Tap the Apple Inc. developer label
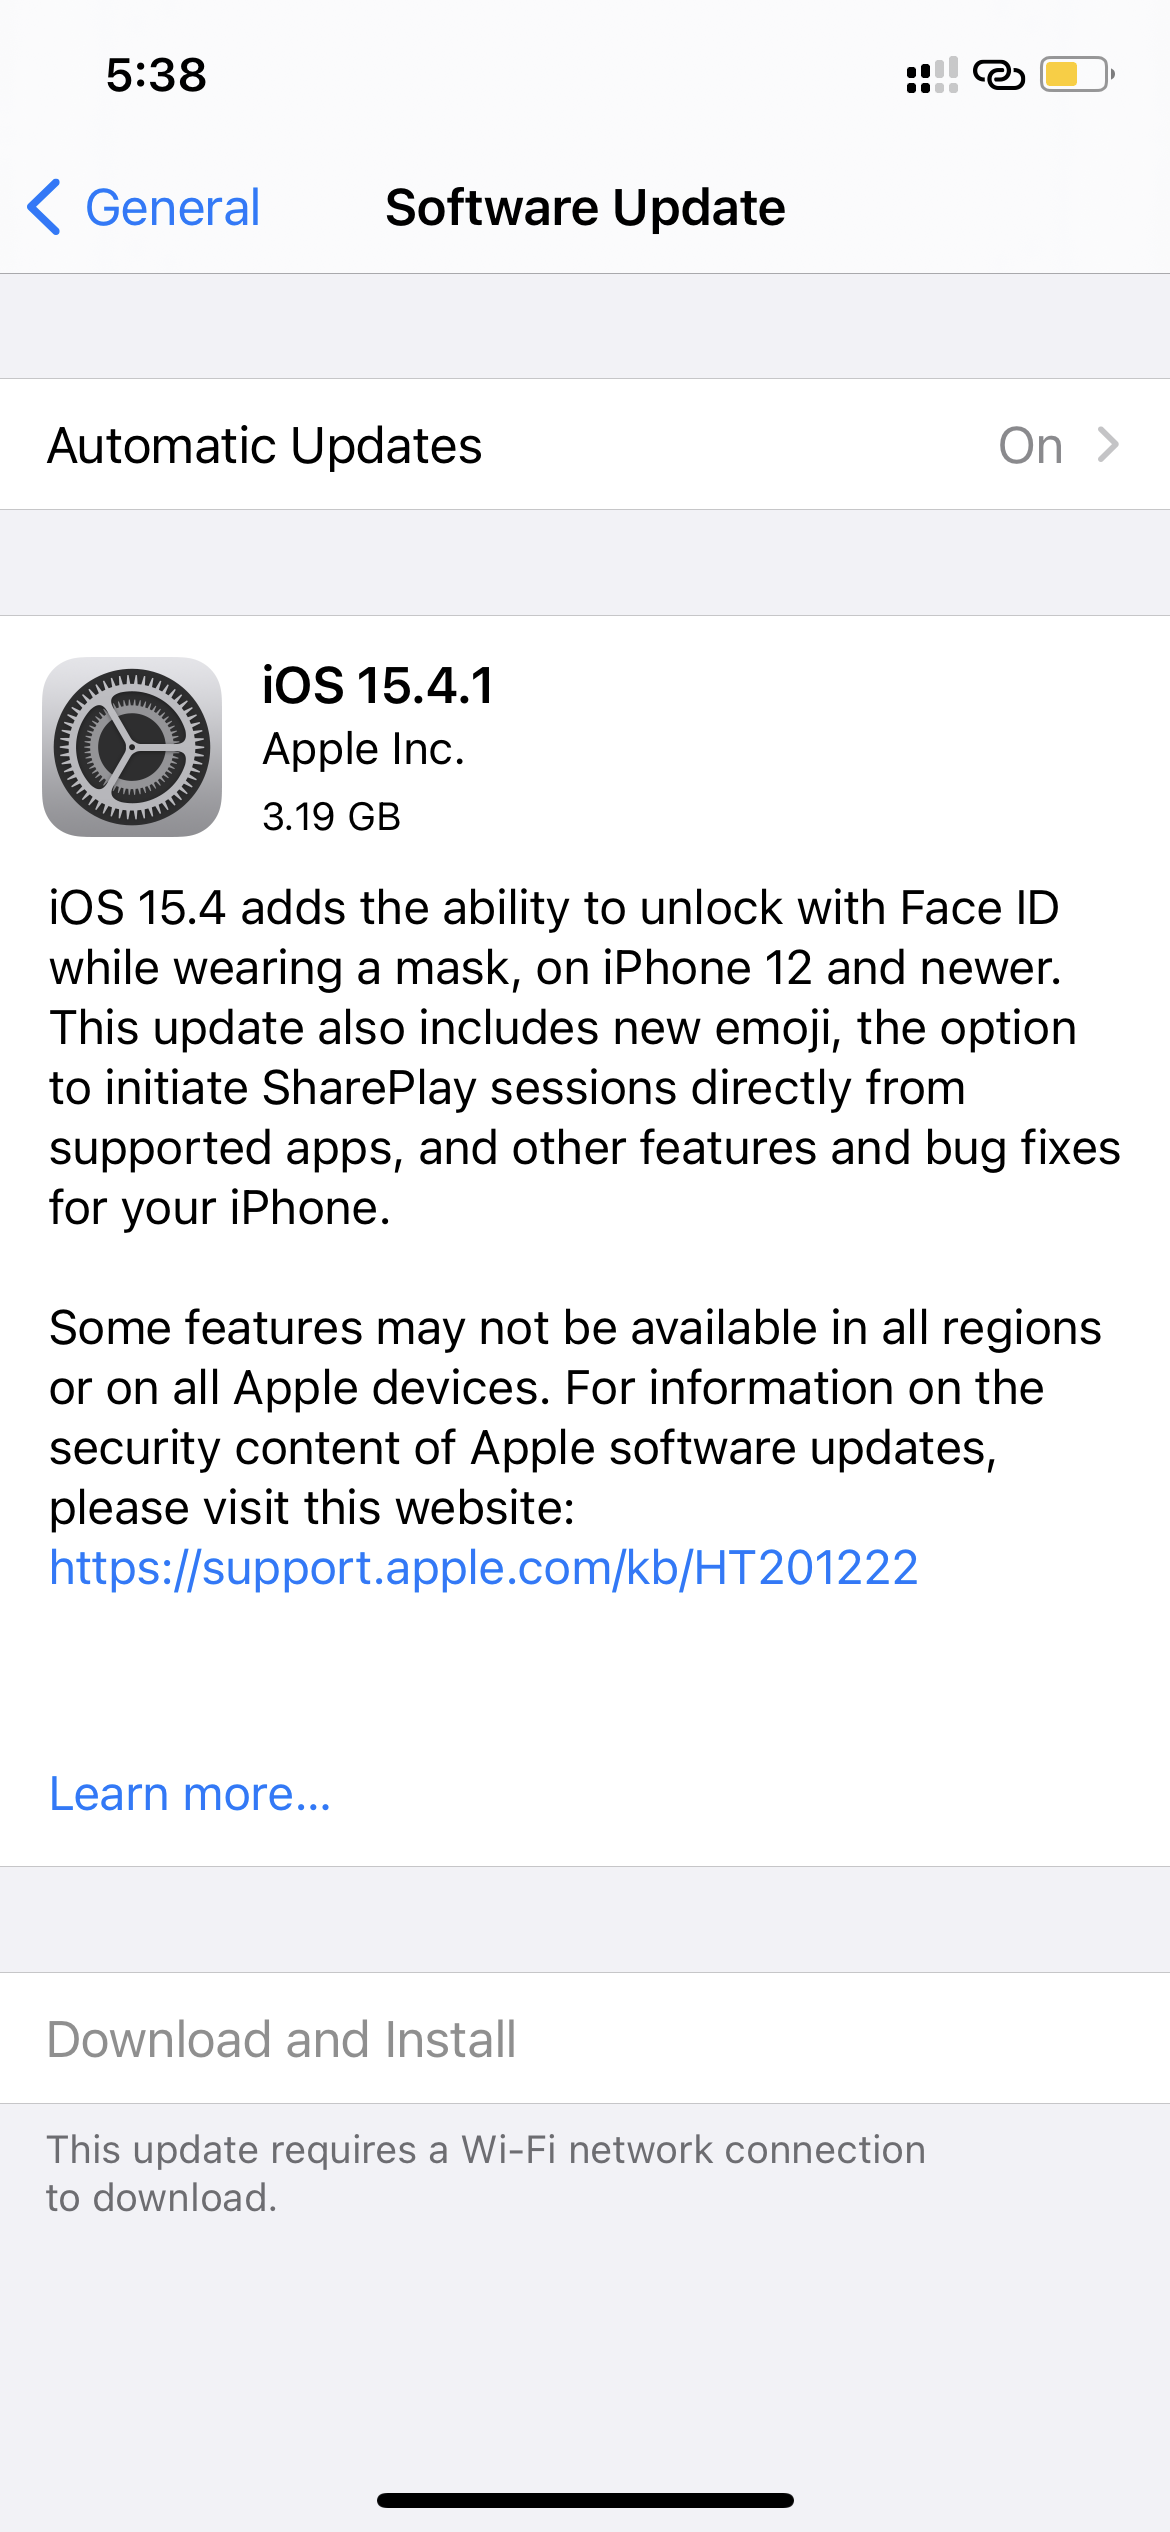Screen dimensions: 1170x2532 (364, 749)
